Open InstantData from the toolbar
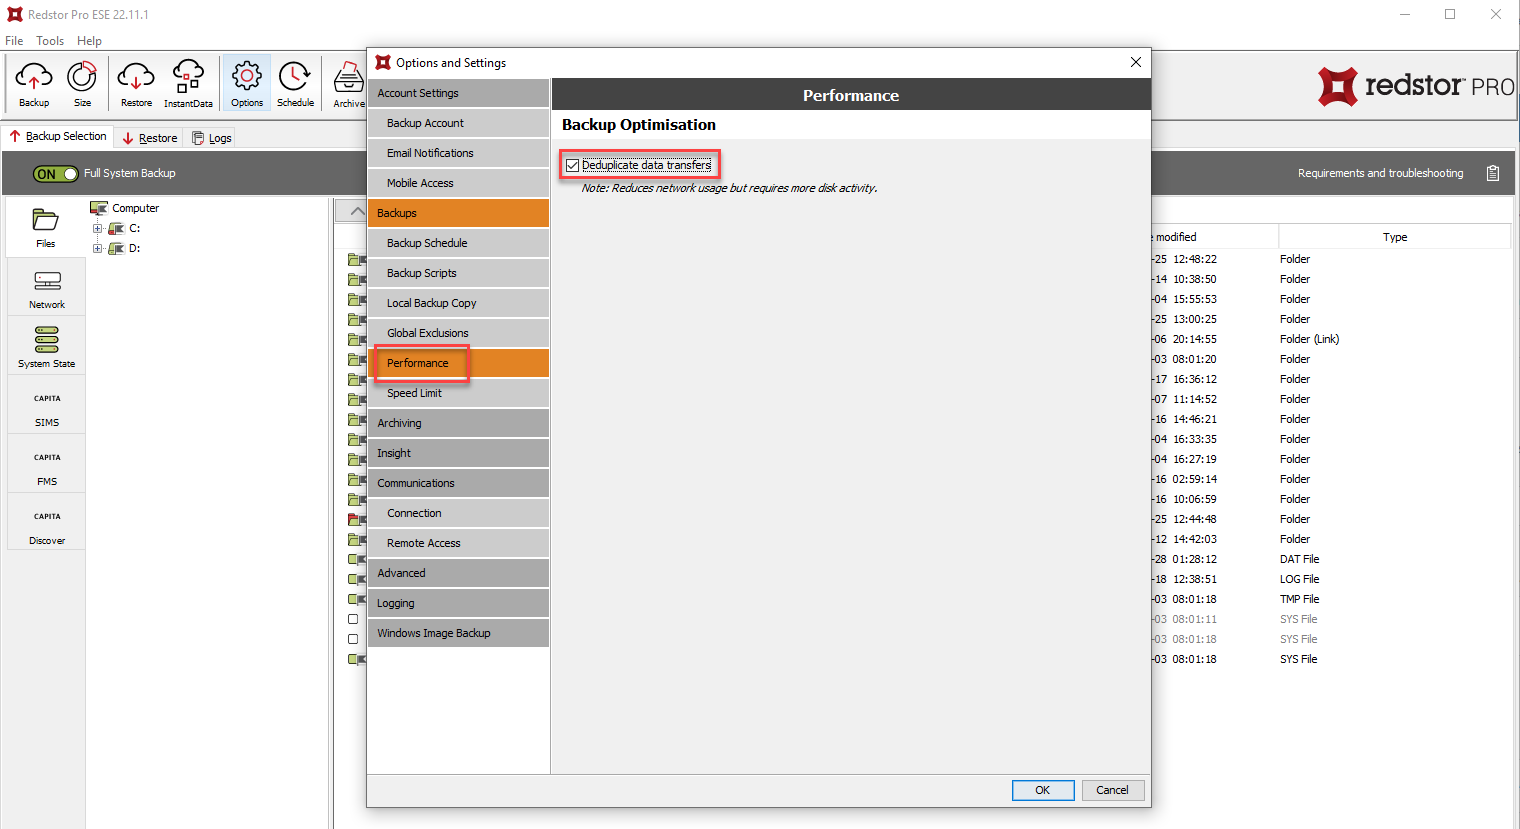 tap(188, 83)
